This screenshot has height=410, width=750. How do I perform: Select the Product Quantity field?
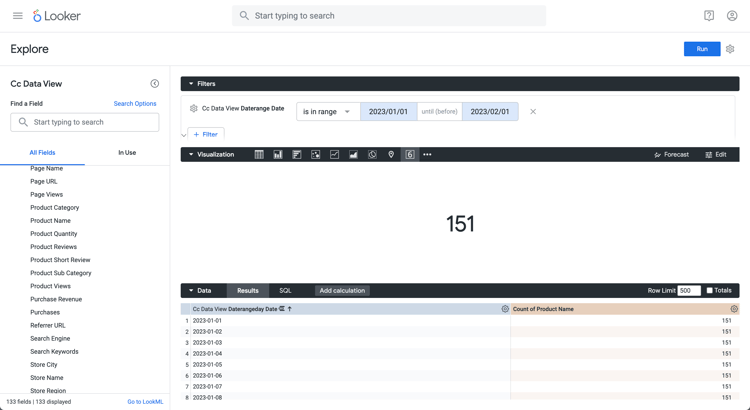(54, 233)
